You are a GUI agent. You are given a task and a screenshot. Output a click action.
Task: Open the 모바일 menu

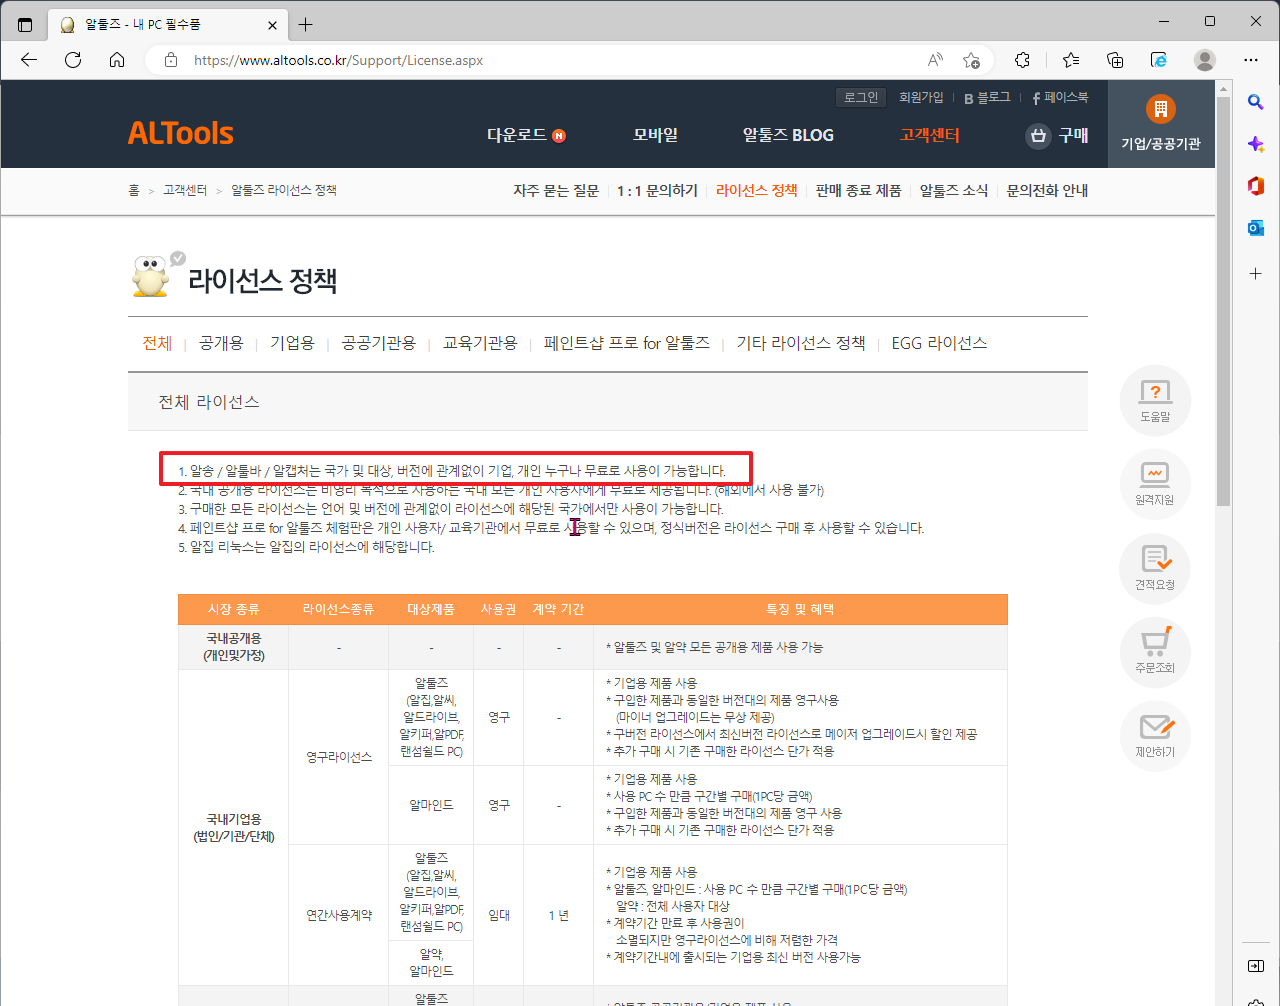coord(655,135)
